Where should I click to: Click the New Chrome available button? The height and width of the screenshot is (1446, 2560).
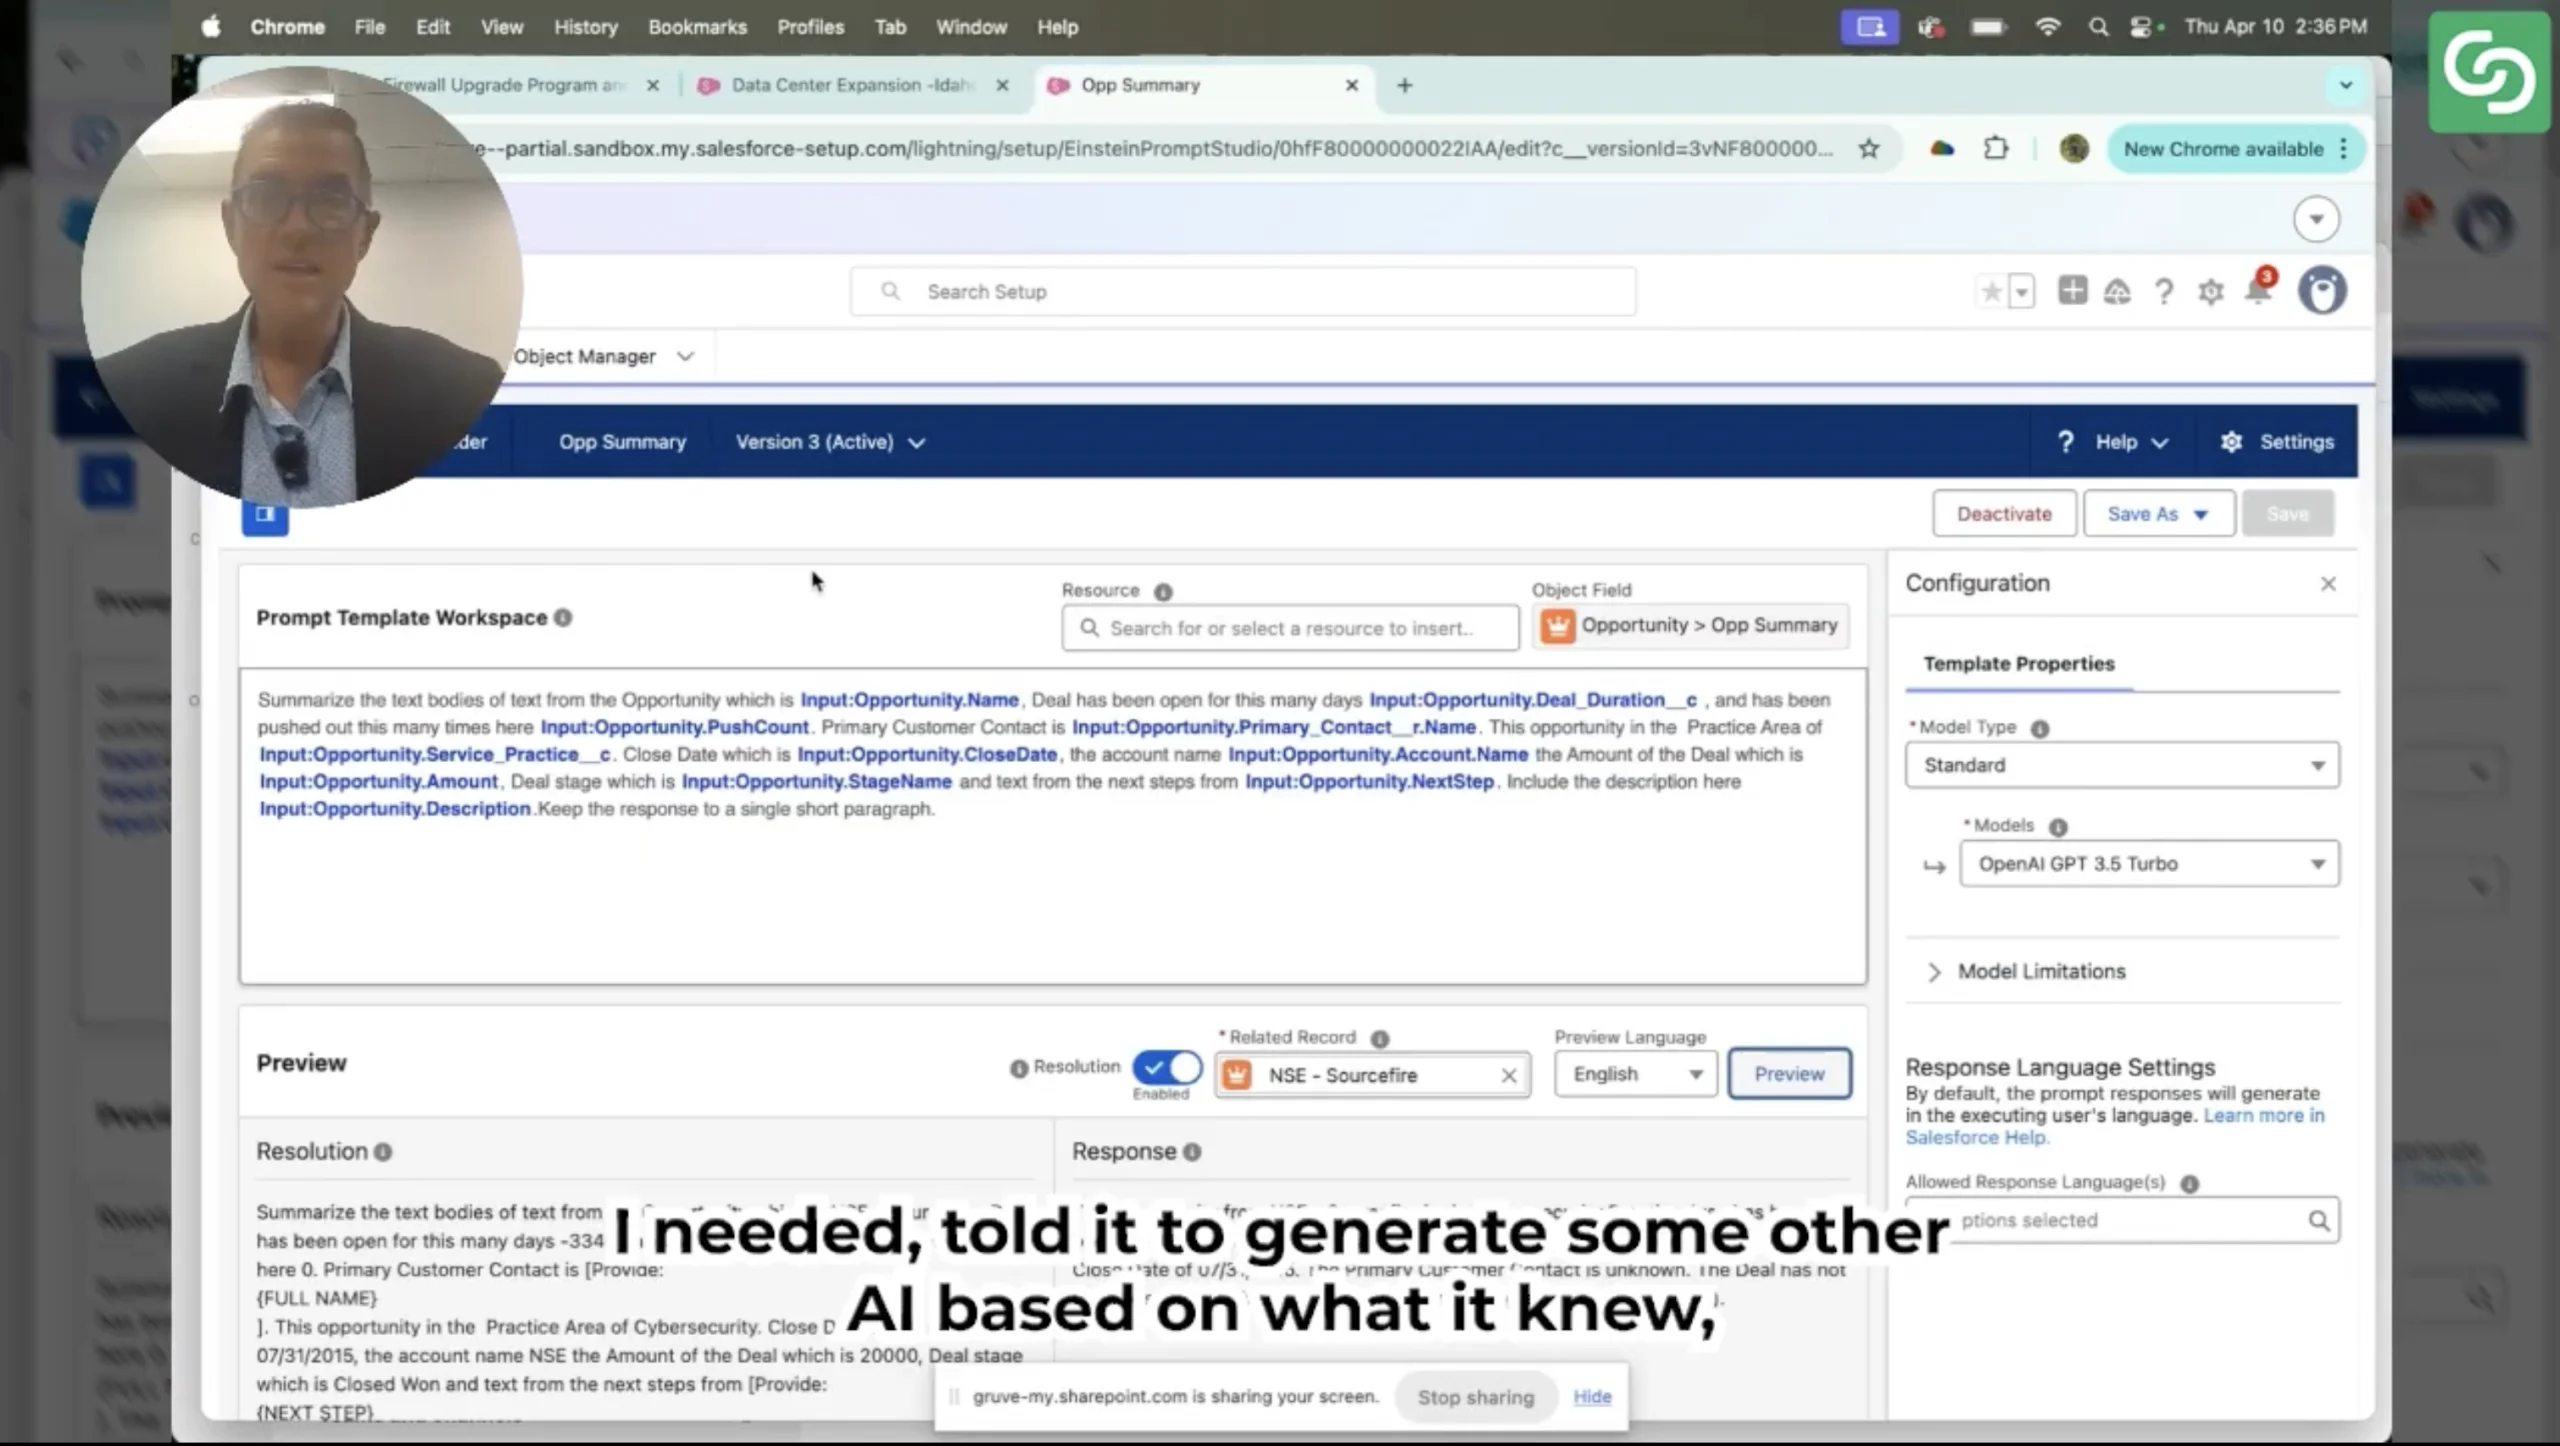pos(2236,149)
